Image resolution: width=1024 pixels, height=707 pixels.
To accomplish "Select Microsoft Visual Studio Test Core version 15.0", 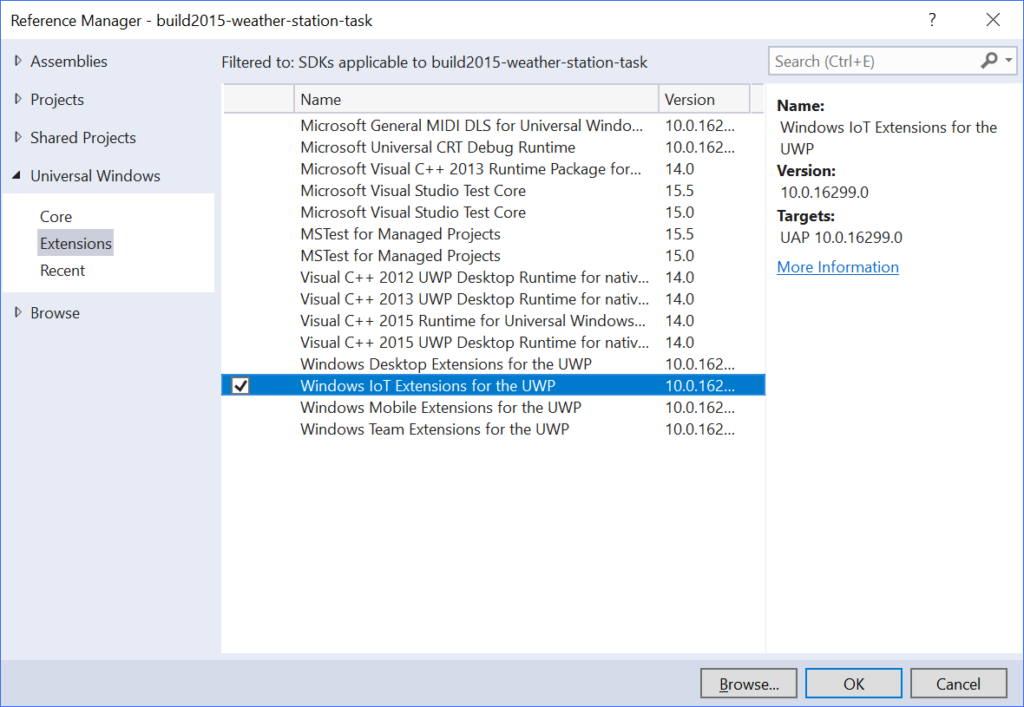I will pyautogui.click(x=493, y=212).
